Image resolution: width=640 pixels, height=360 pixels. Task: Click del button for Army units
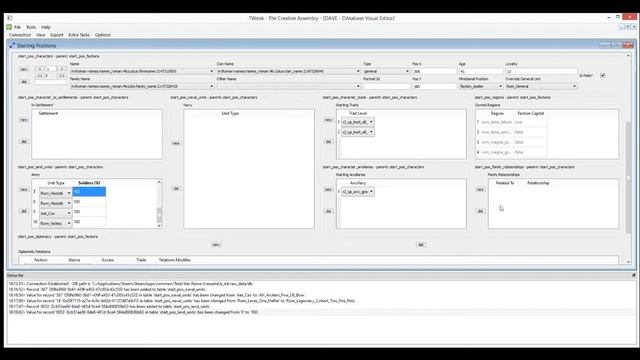(x=24, y=211)
